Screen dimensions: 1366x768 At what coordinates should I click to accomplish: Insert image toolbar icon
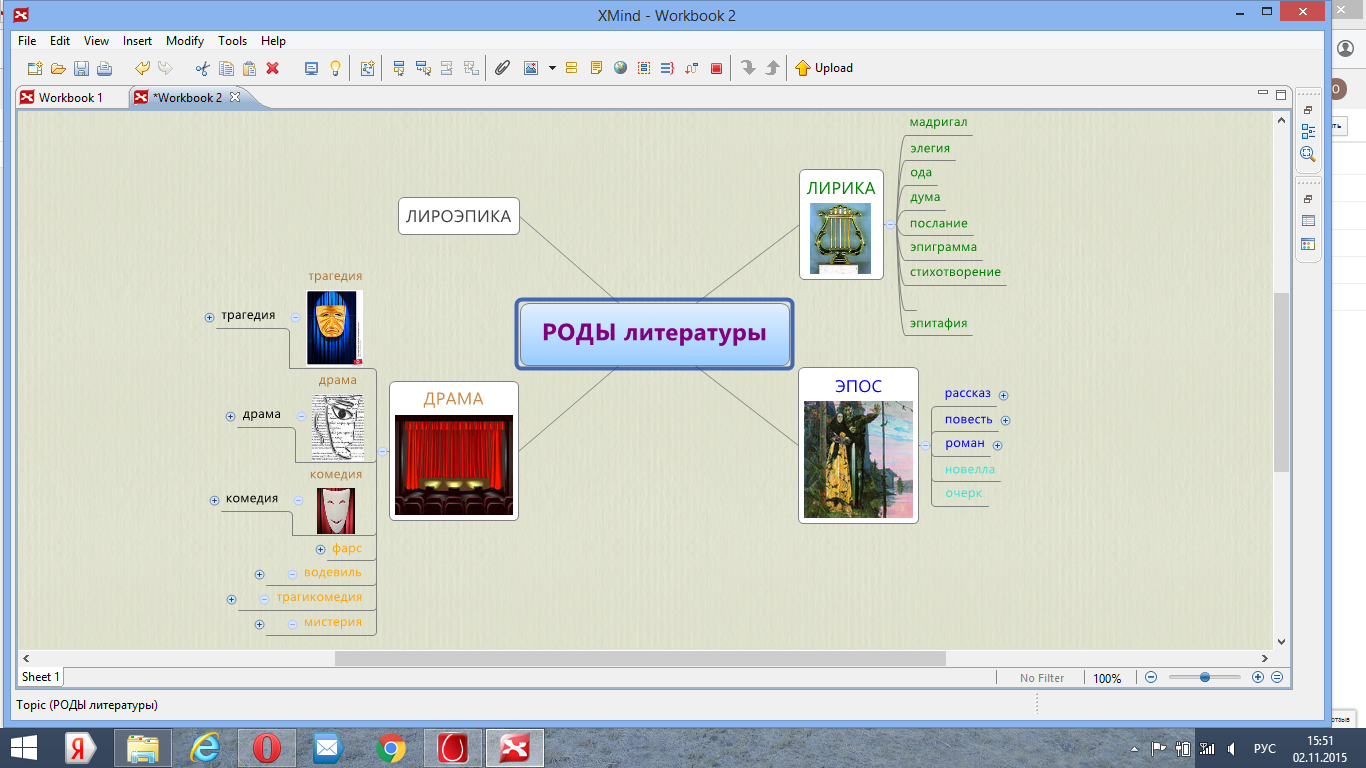531,68
